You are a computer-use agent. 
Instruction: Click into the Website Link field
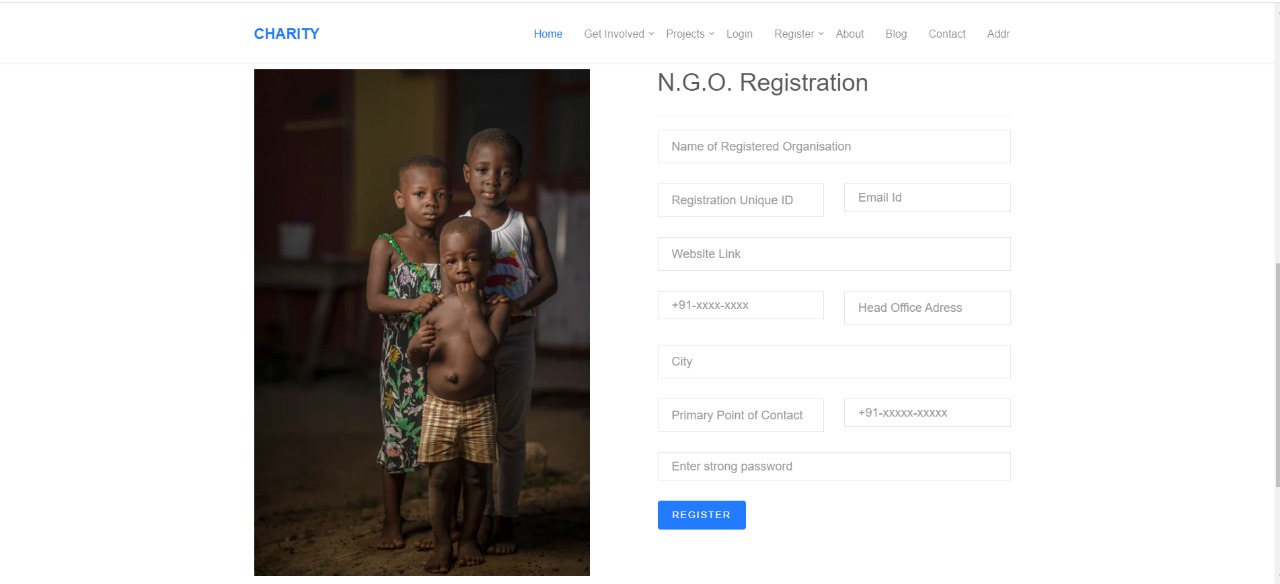834,254
